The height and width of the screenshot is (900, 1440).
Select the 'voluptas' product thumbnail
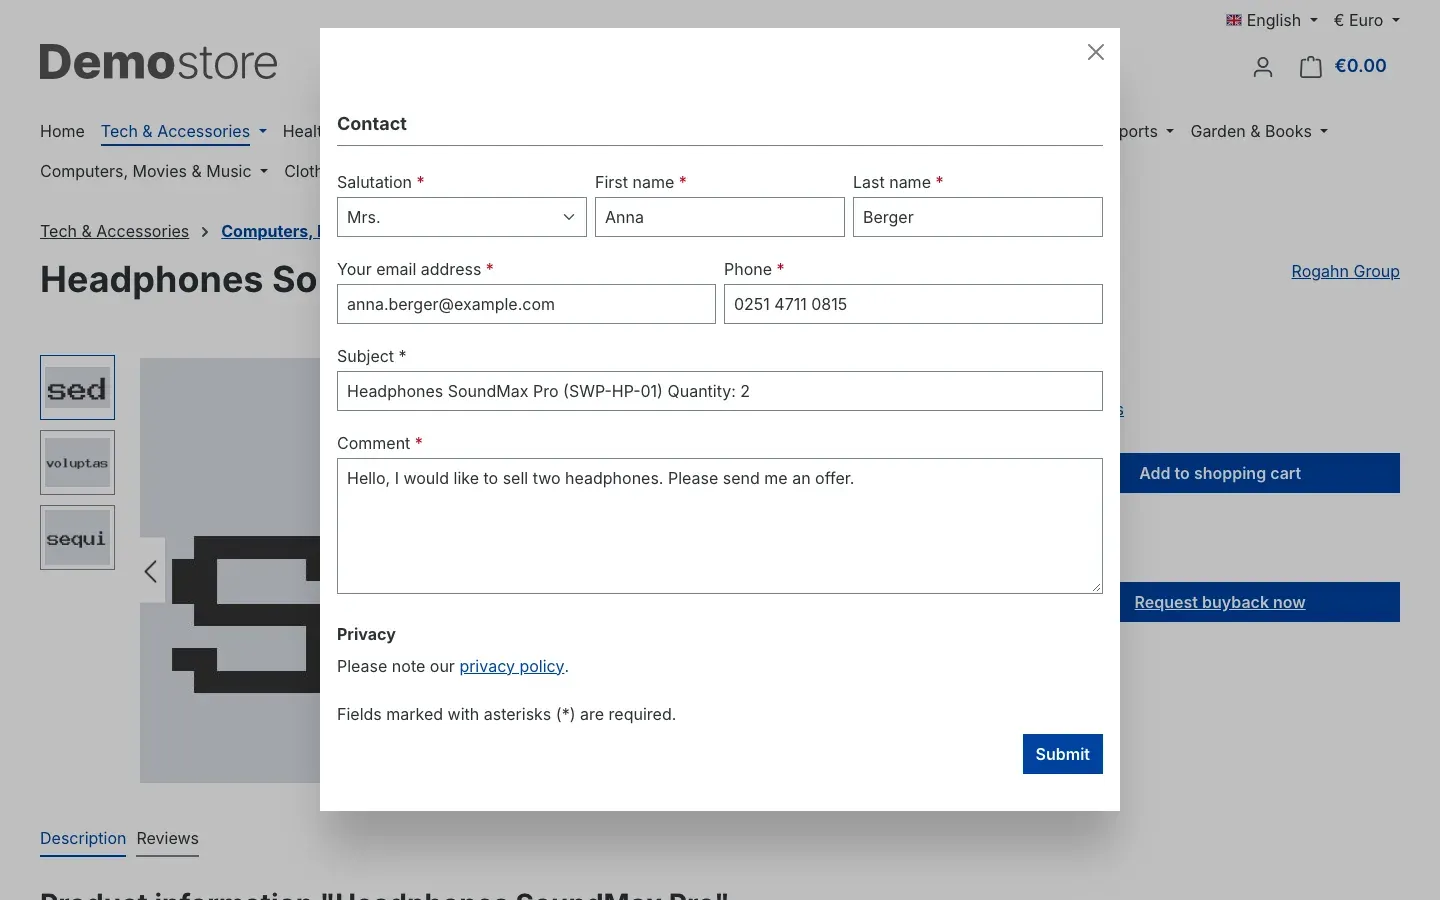tap(77, 462)
